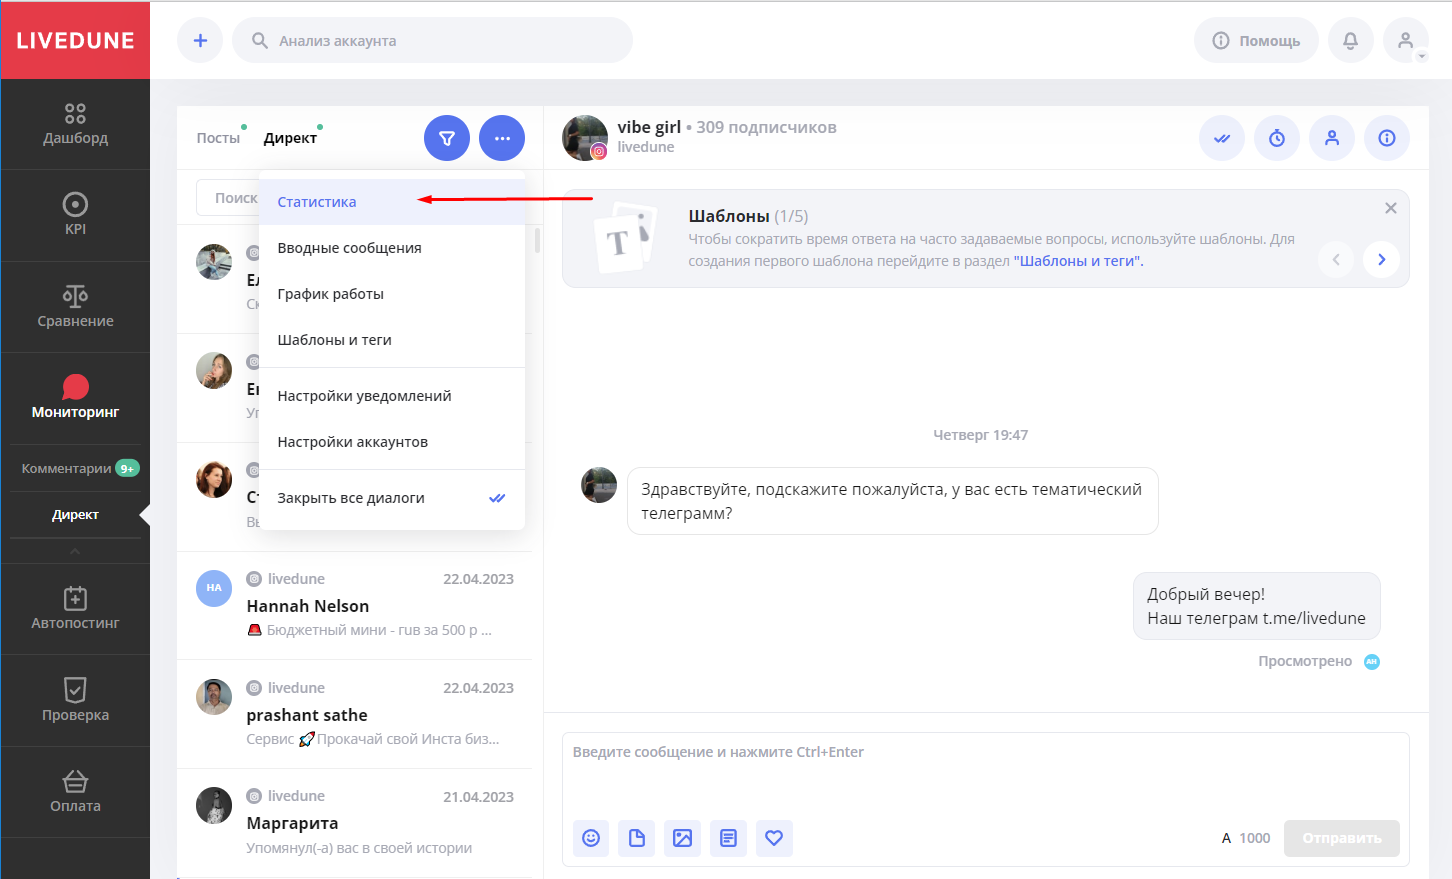Viewport: 1452px width, 879px height.
Task: Click the Помощь help button
Action: (1256, 40)
